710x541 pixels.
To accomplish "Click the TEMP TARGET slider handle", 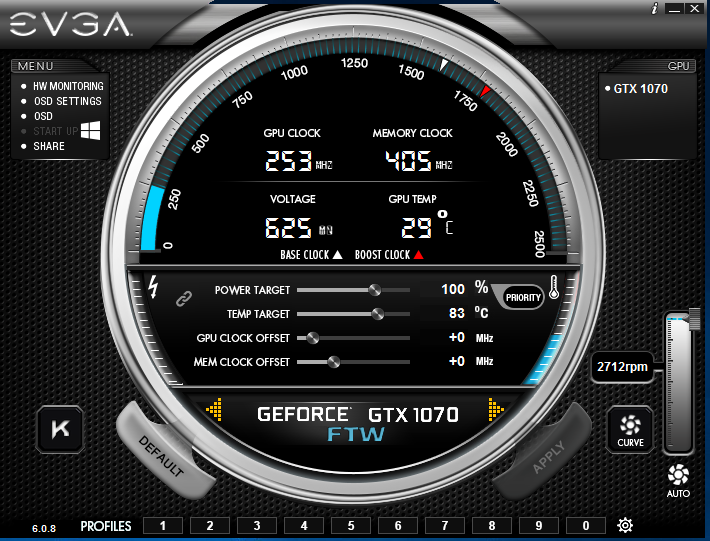I will 378,314.
